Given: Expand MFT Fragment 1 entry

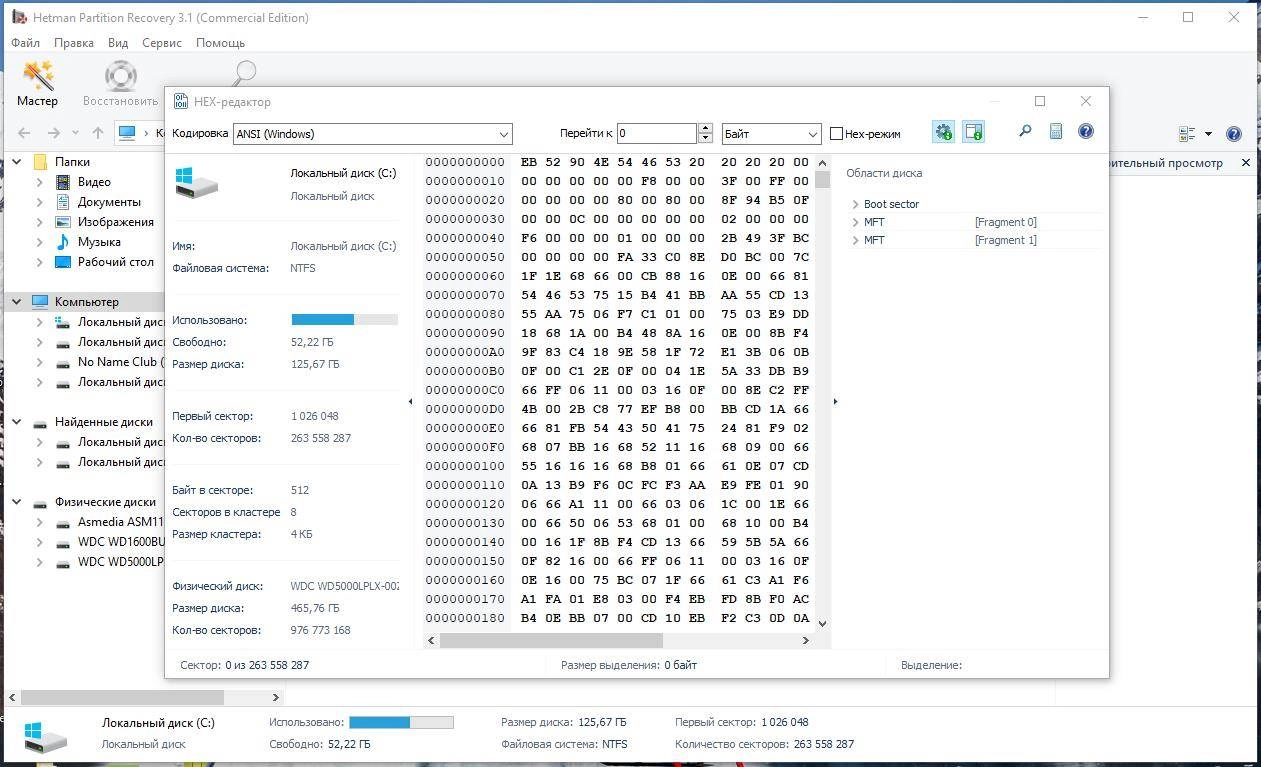Looking at the screenshot, I should 856,240.
